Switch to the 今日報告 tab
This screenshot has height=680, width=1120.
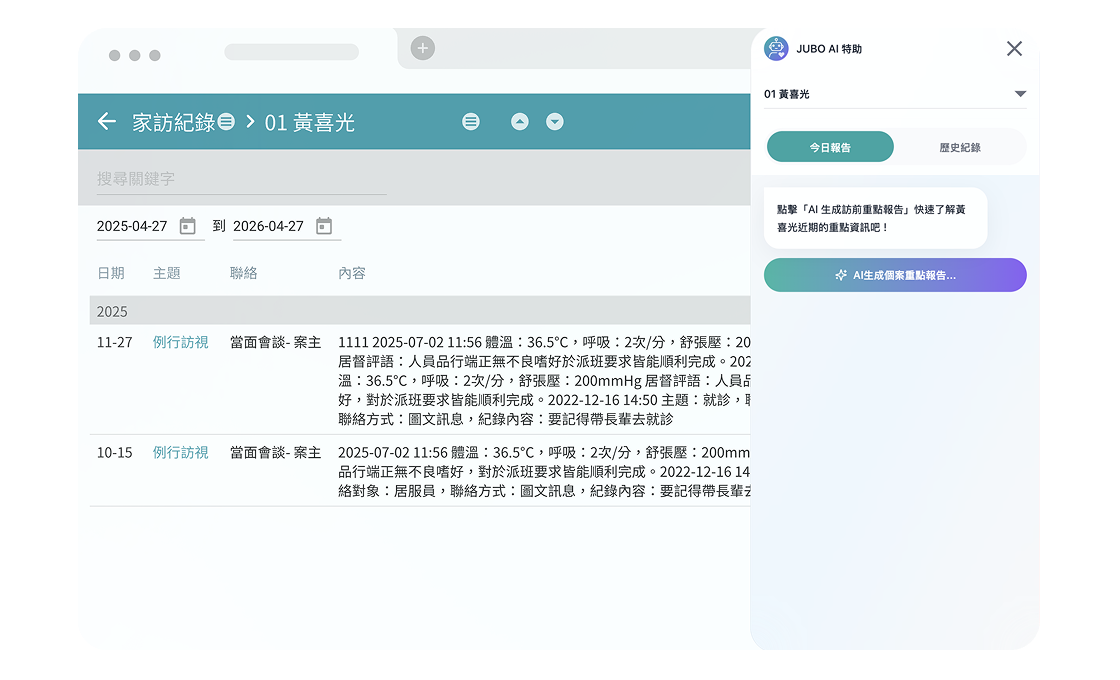click(x=830, y=147)
